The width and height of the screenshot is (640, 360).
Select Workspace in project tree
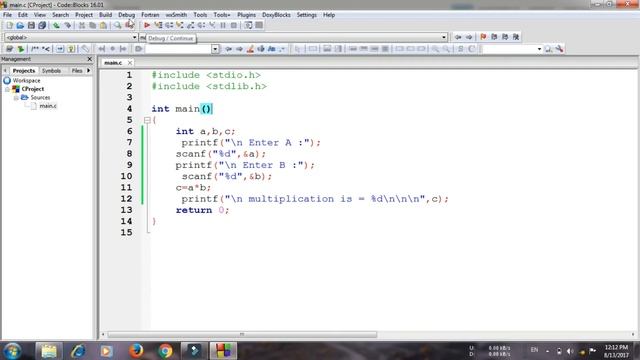[27, 81]
